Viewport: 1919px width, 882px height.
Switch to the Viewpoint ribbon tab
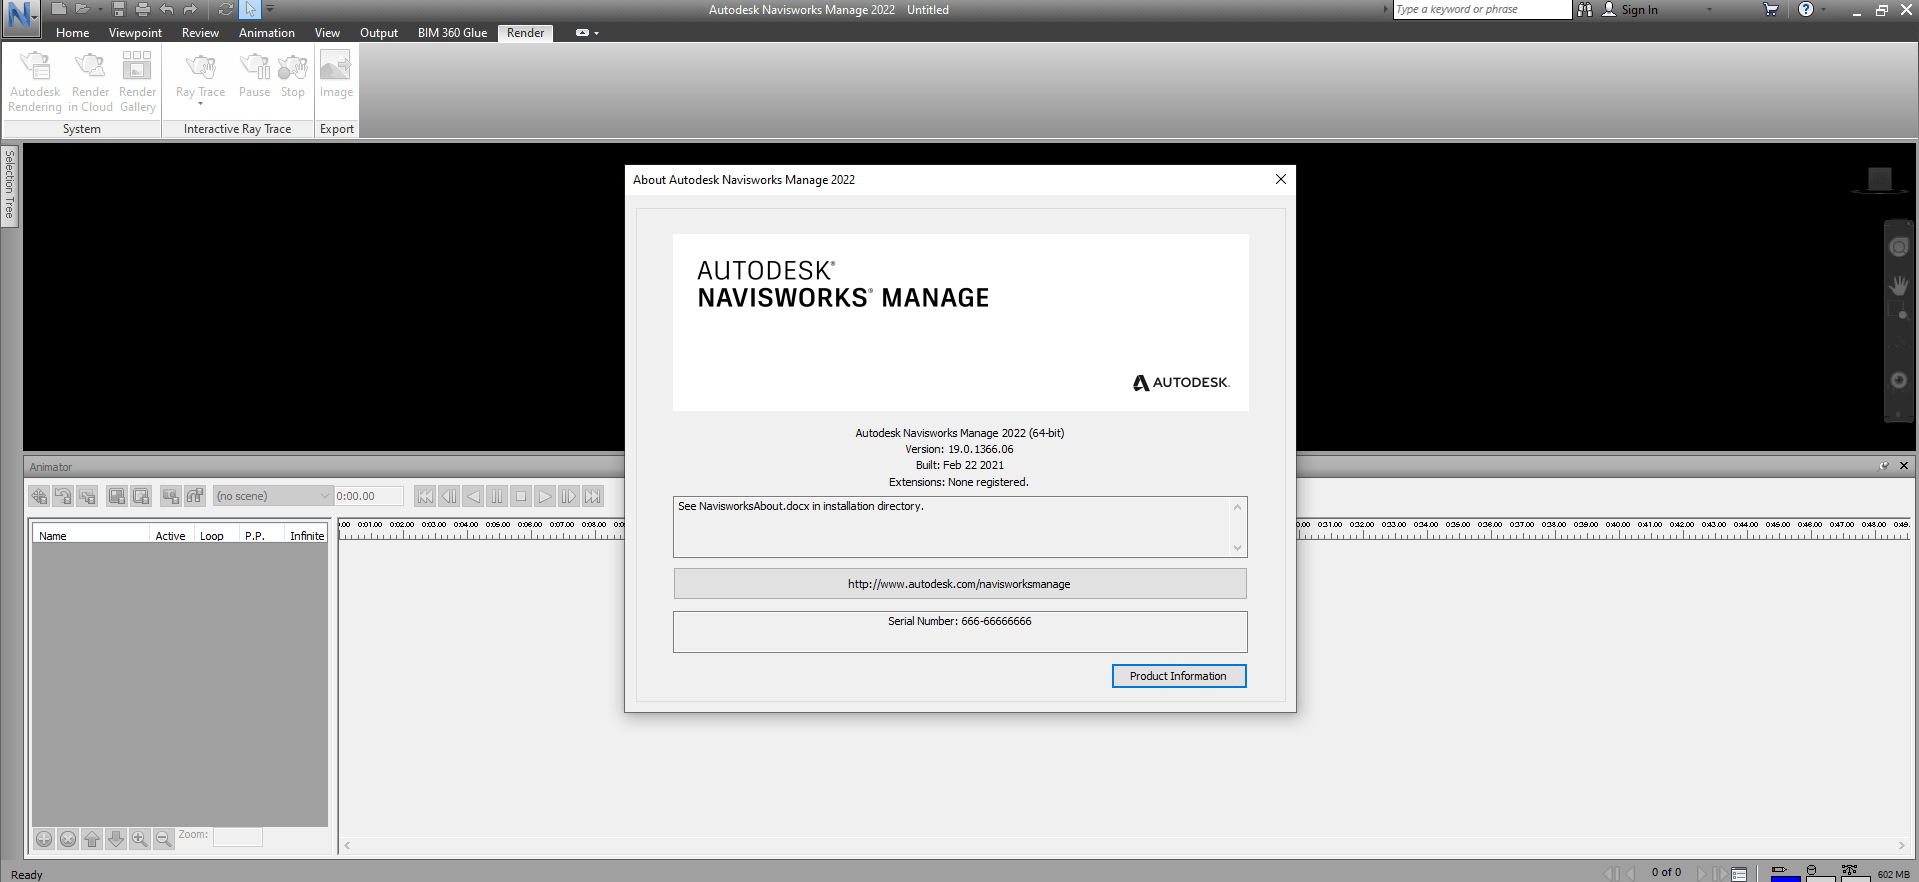[135, 33]
